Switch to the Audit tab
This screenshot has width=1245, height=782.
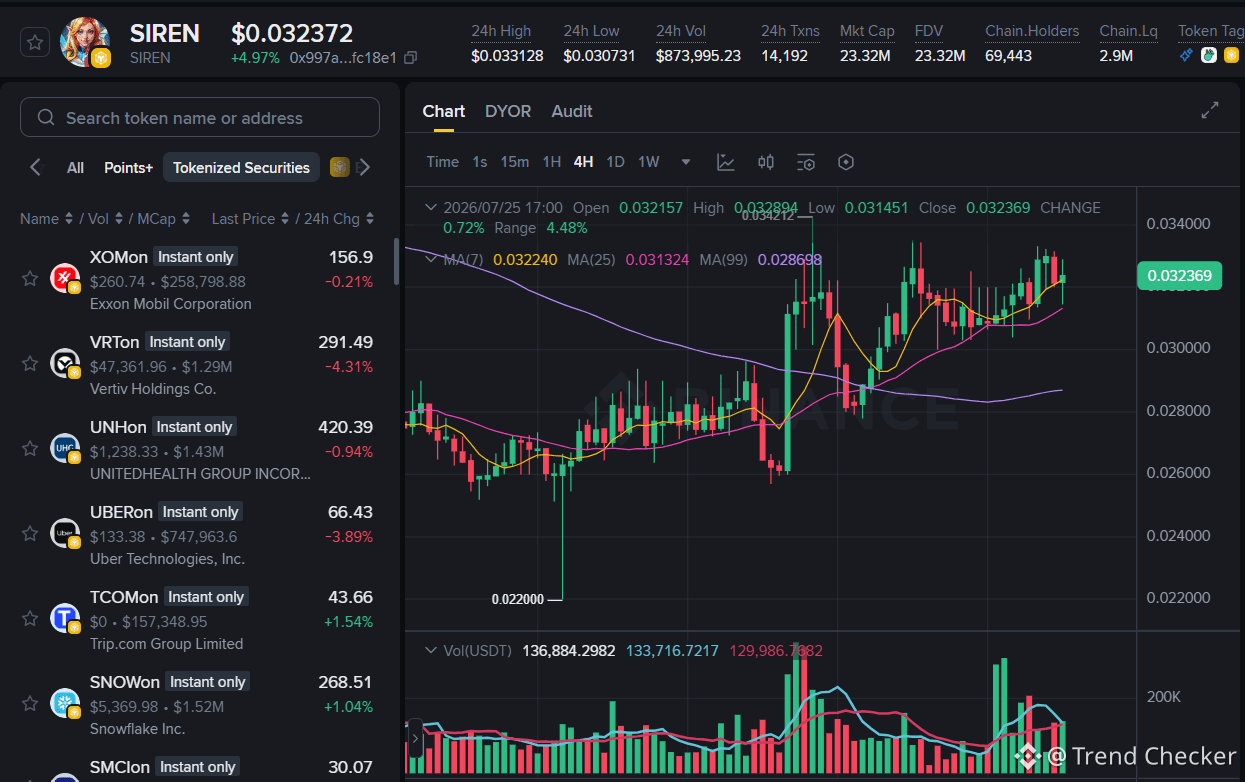click(x=572, y=111)
